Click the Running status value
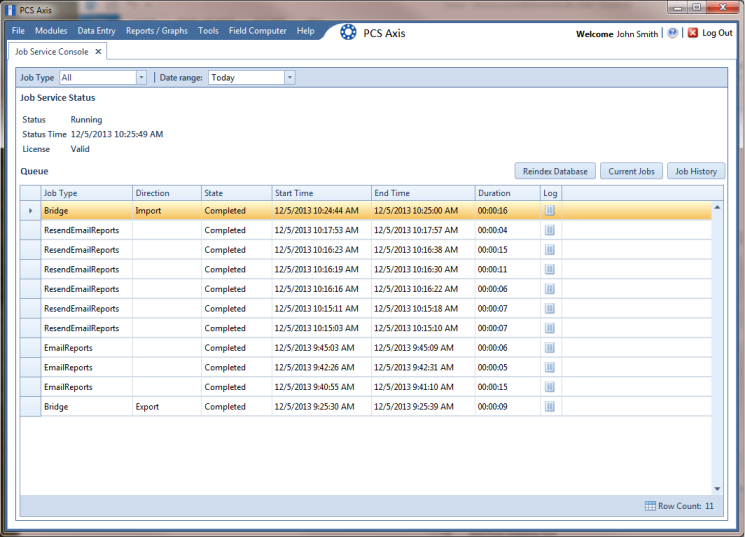 [86, 119]
